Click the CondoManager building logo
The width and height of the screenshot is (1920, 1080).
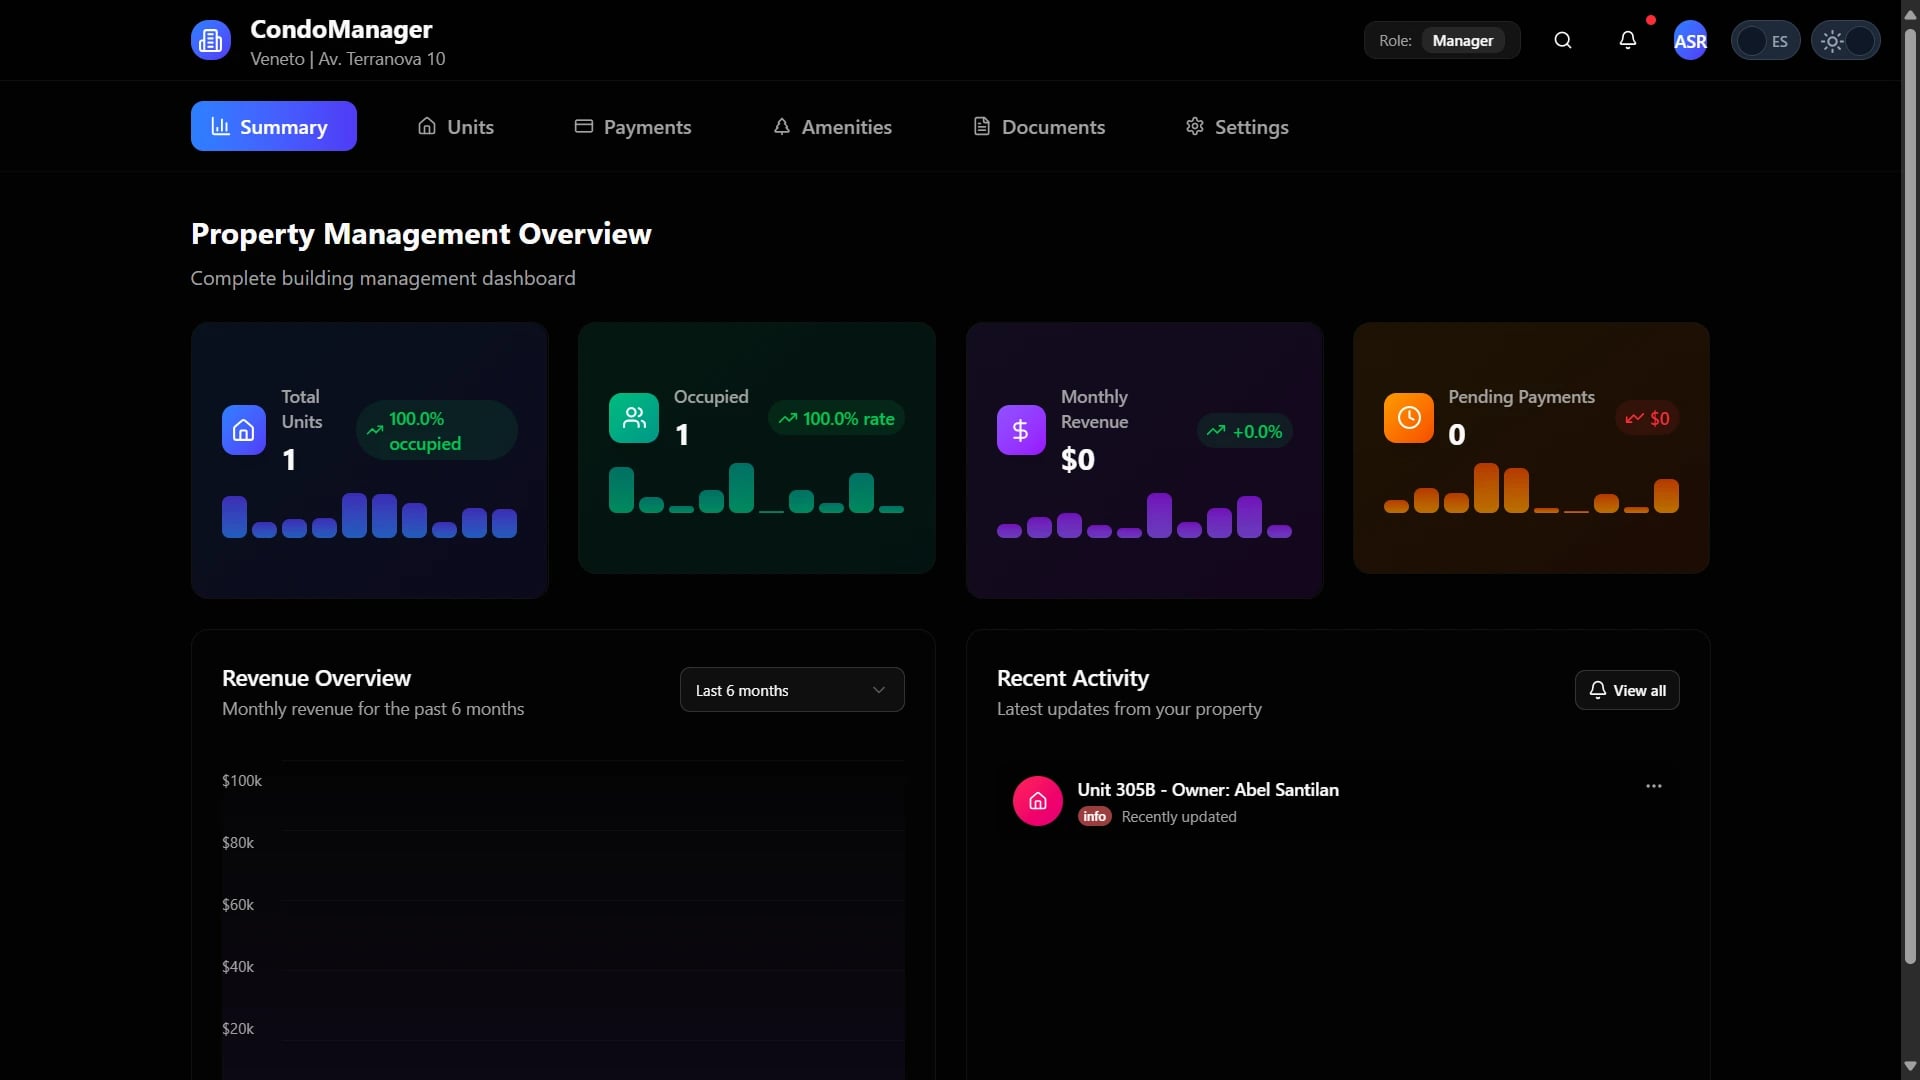[x=209, y=40]
